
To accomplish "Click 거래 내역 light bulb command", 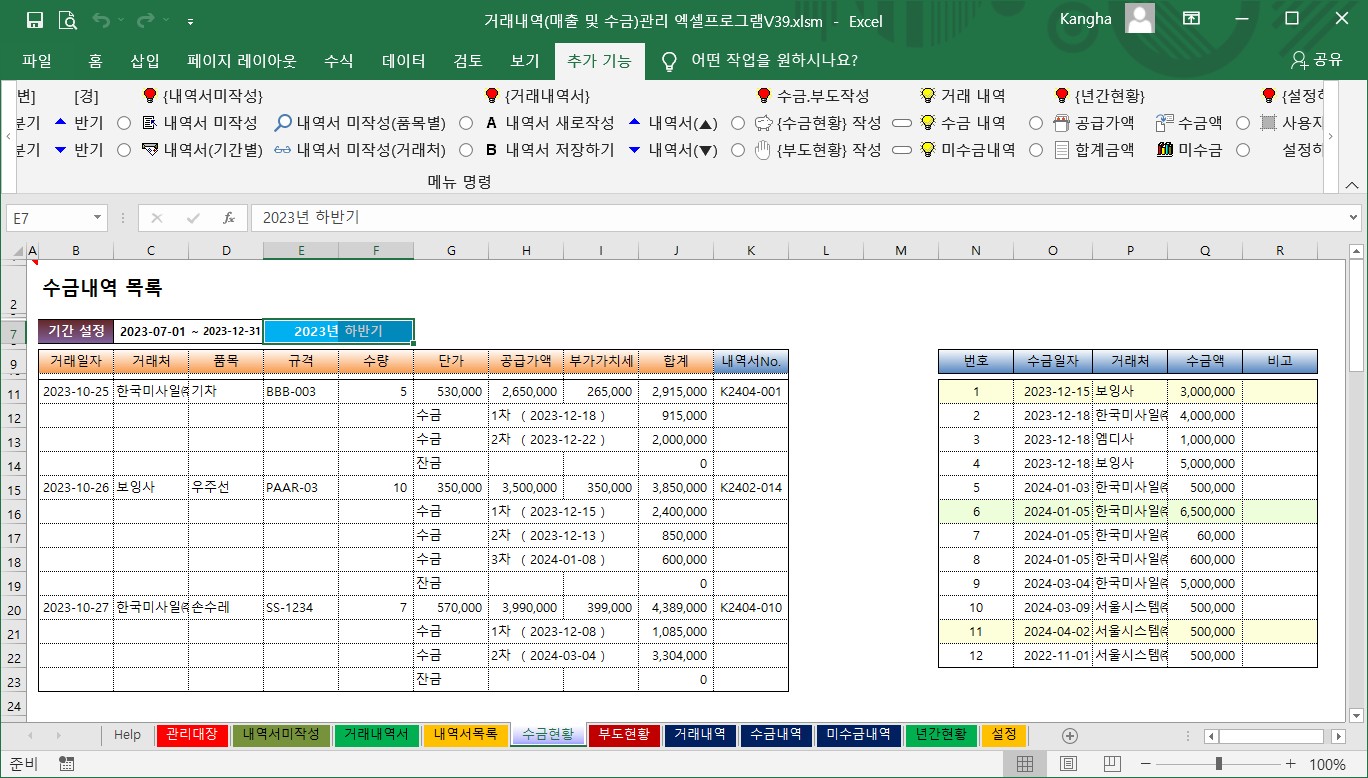I will (x=962, y=96).
